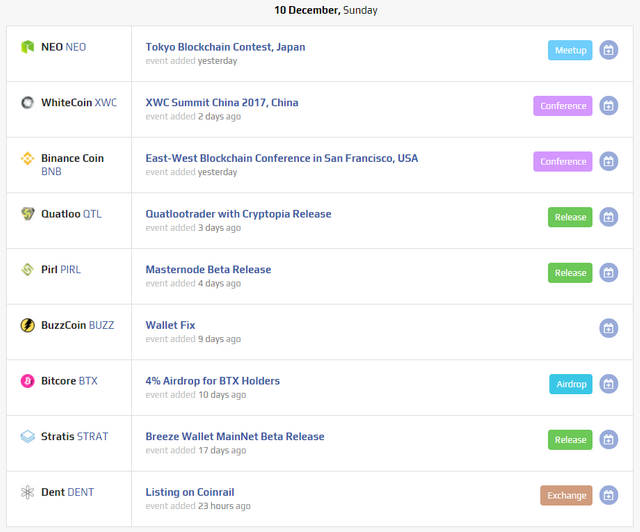This screenshot has width=640, height=532.
Task: Click 'event added 23 hours ago' text
Action: (x=198, y=506)
